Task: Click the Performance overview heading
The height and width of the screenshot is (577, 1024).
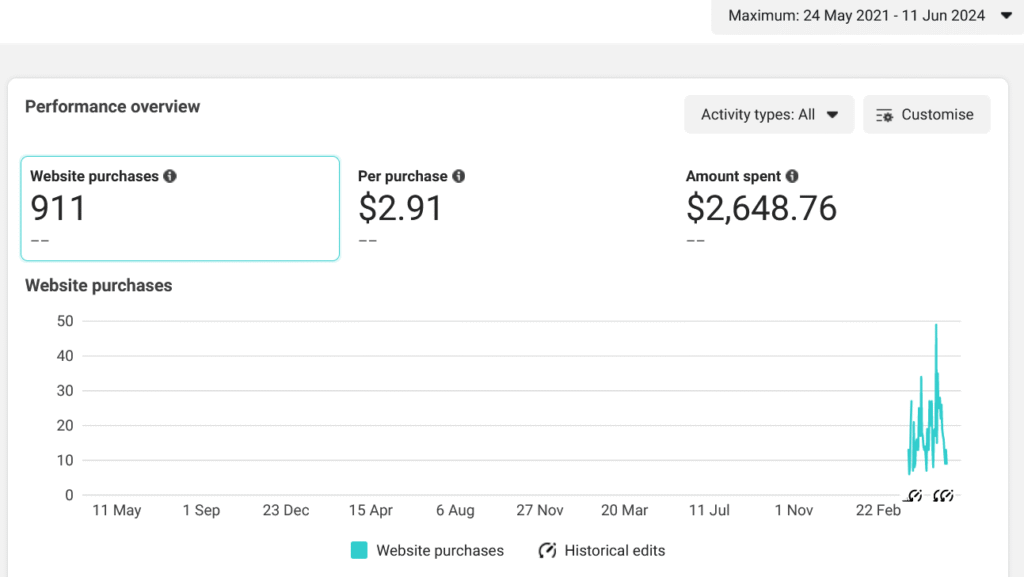Action: coord(112,107)
